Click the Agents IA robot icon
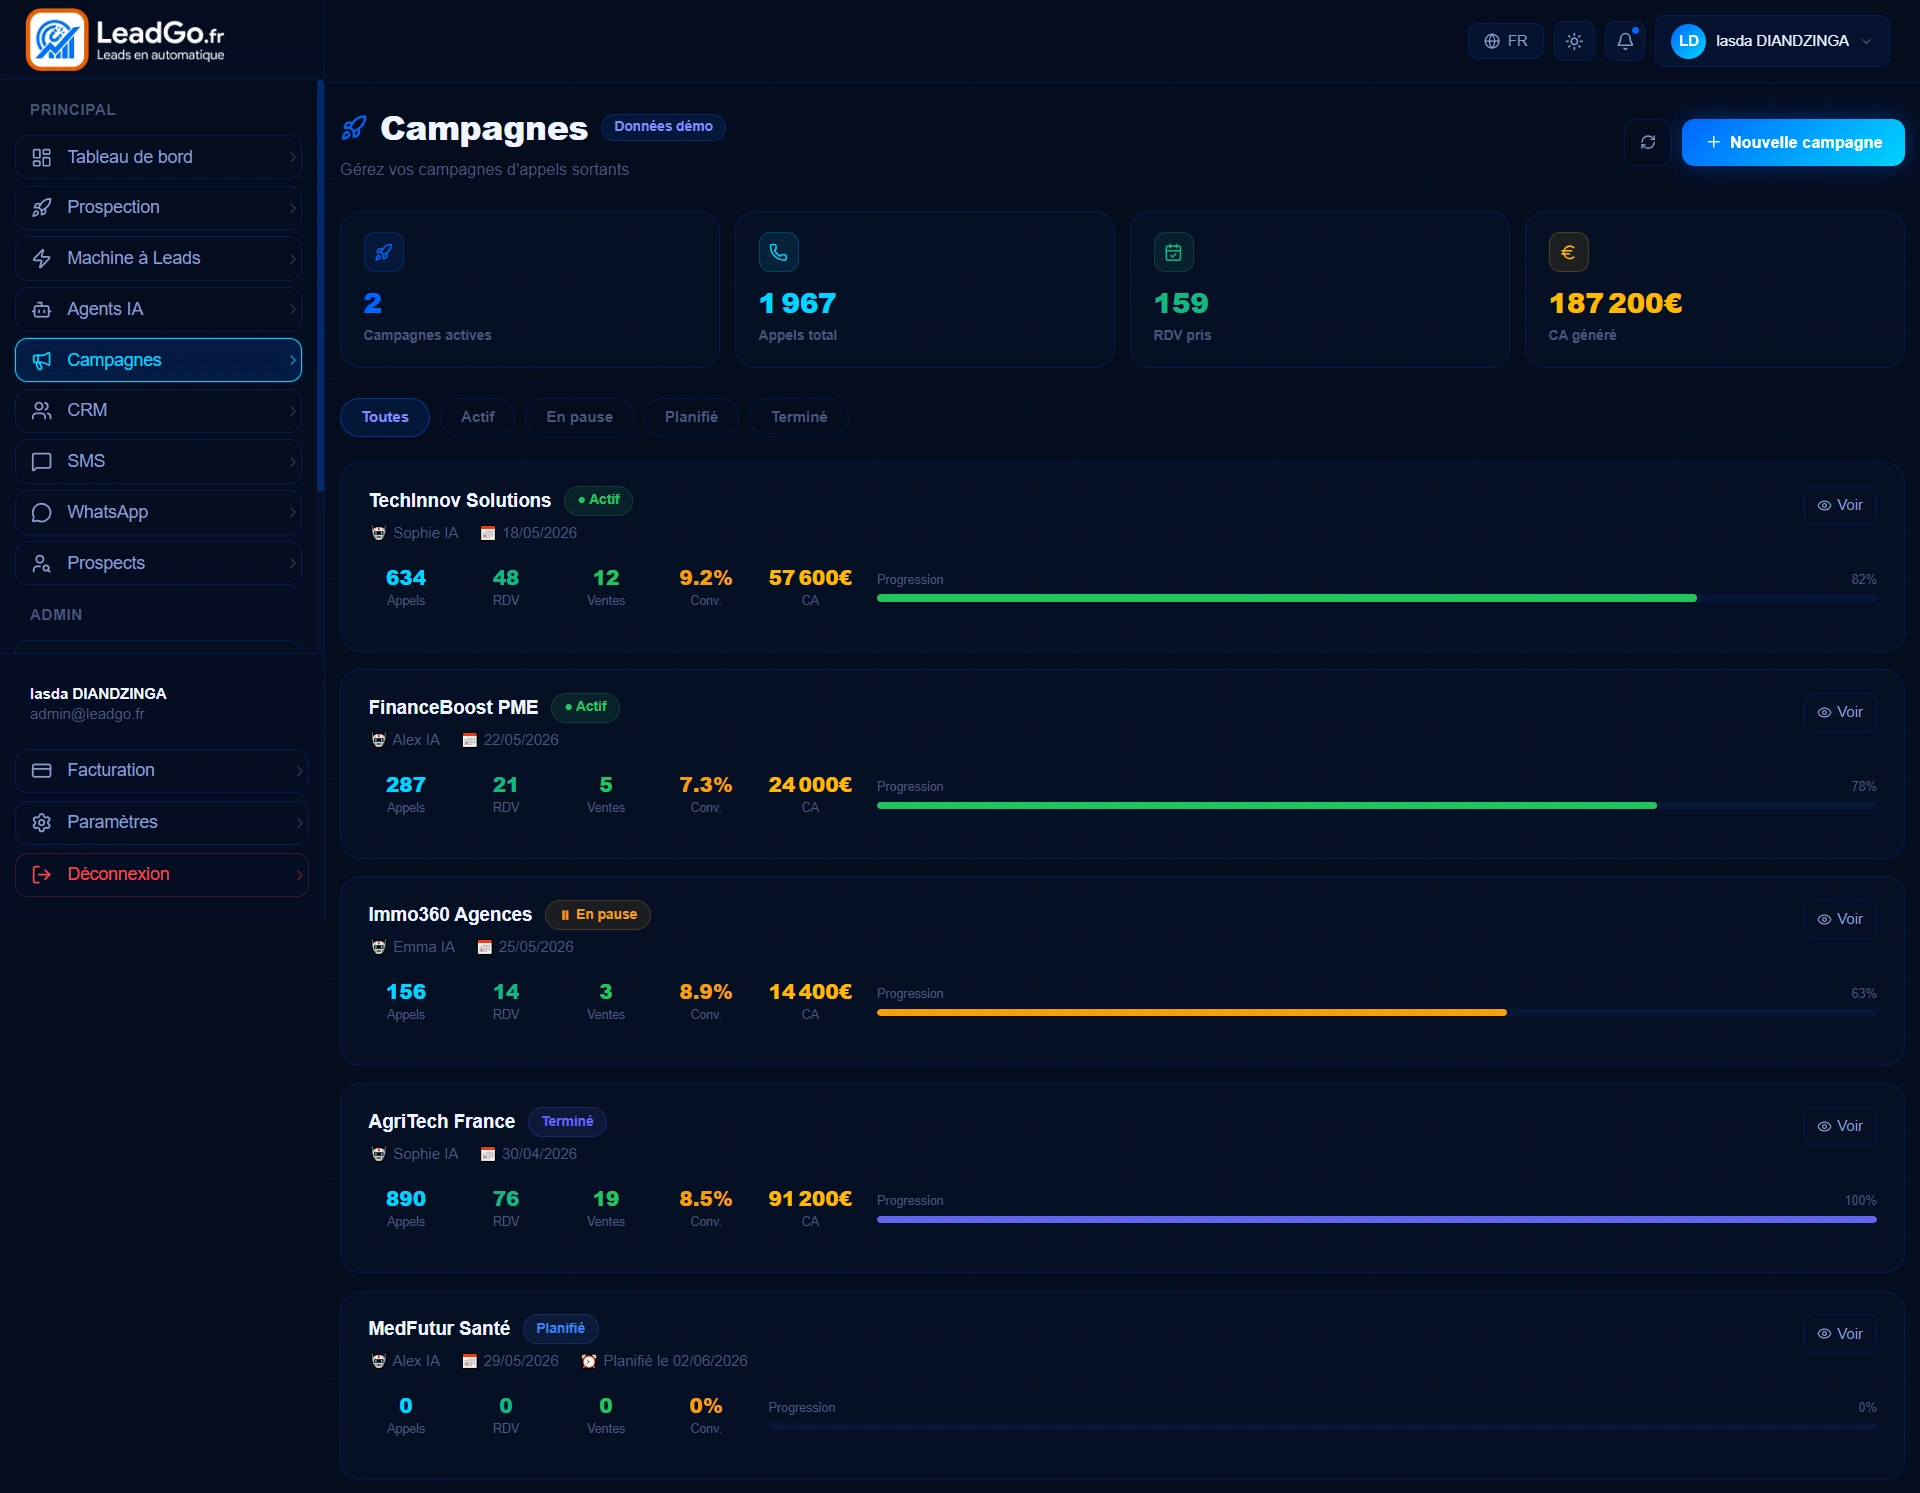 pos(42,310)
